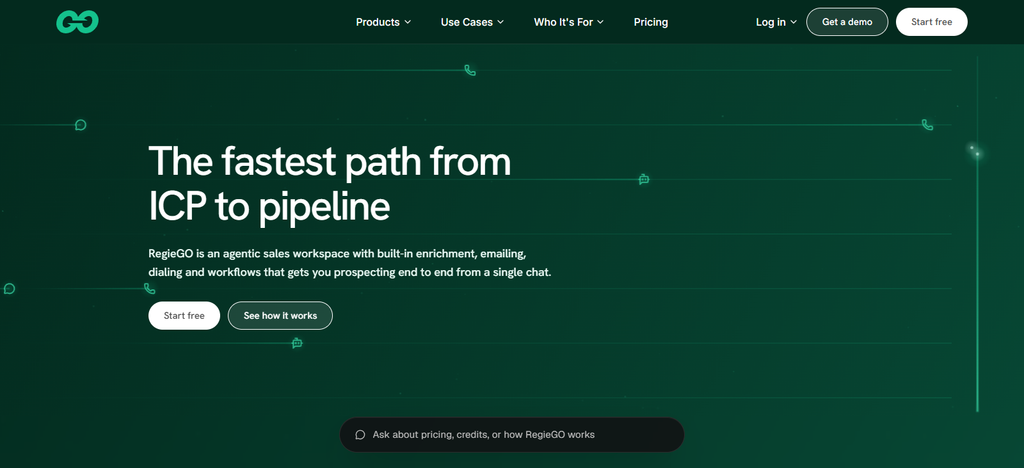
Task: Click the phone icon near the right edge
Action: tap(927, 125)
